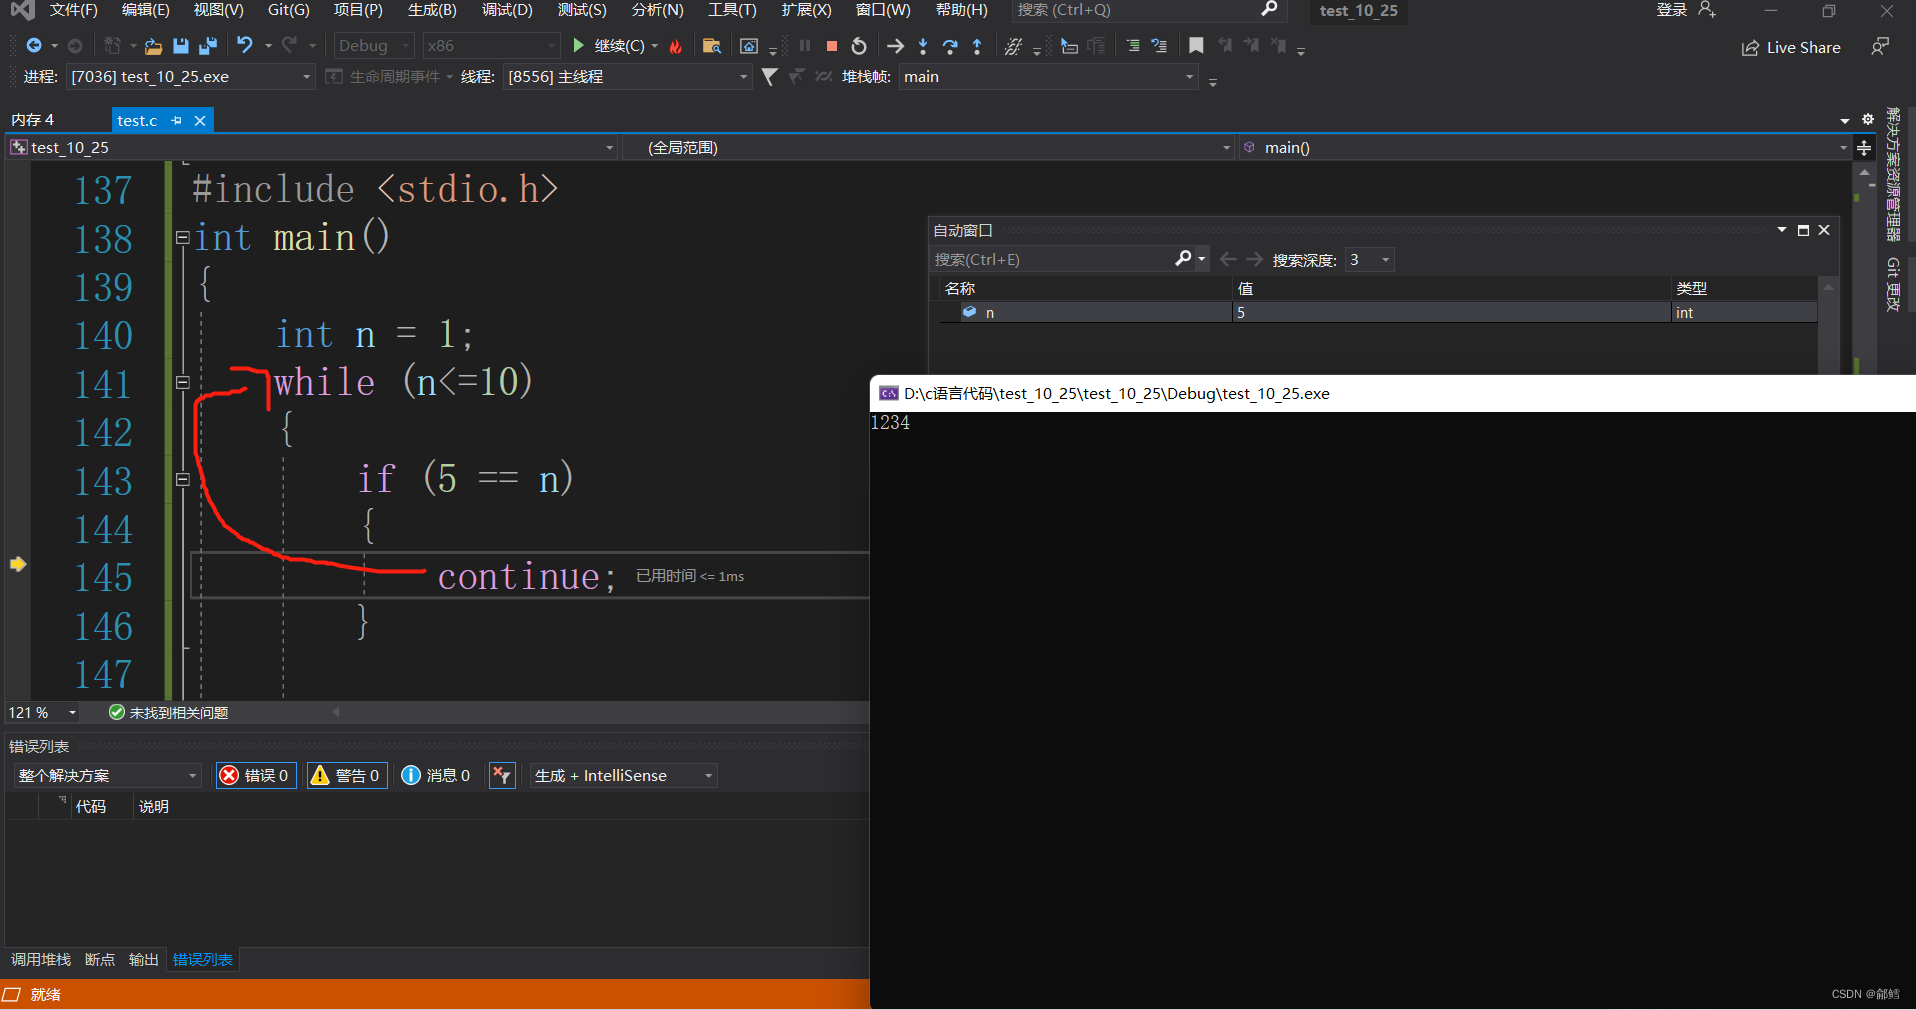Open file with the open folder icon
The width and height of the screenshot is (1916, 1010).
click(153, 46)
